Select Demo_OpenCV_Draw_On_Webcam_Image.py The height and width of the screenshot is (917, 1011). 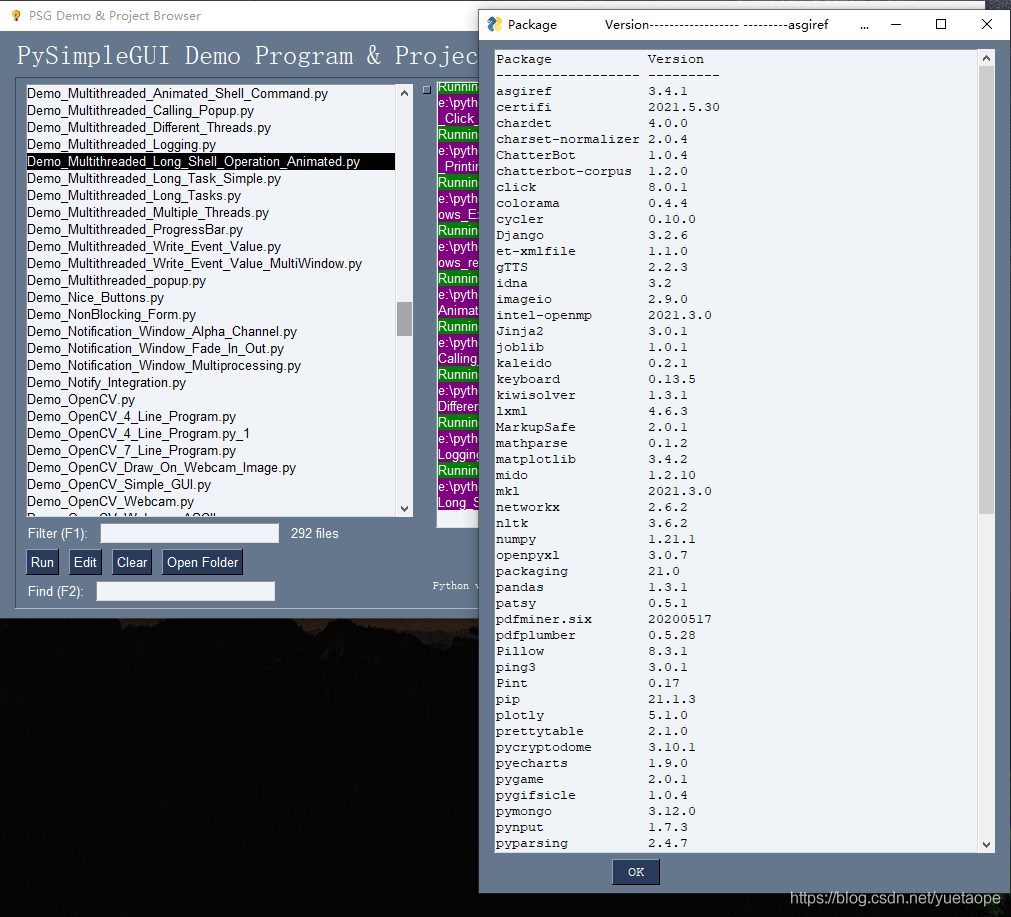coord(210,468)
